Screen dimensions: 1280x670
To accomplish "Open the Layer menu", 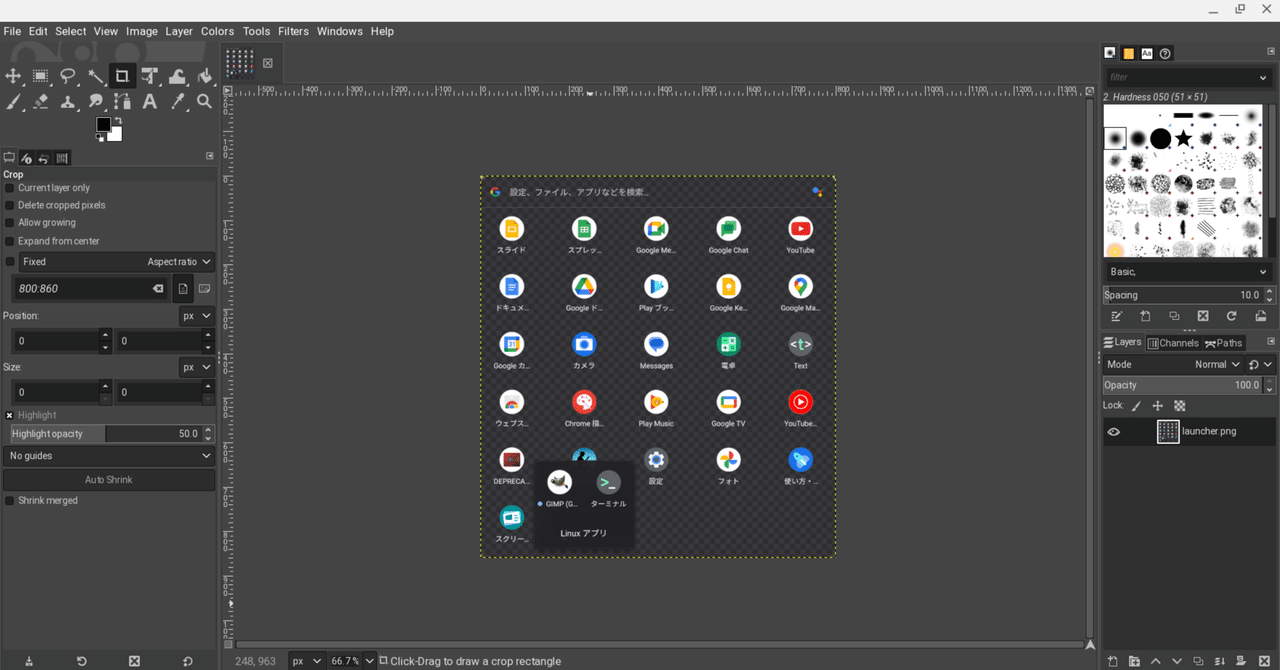I will point(179,31).
